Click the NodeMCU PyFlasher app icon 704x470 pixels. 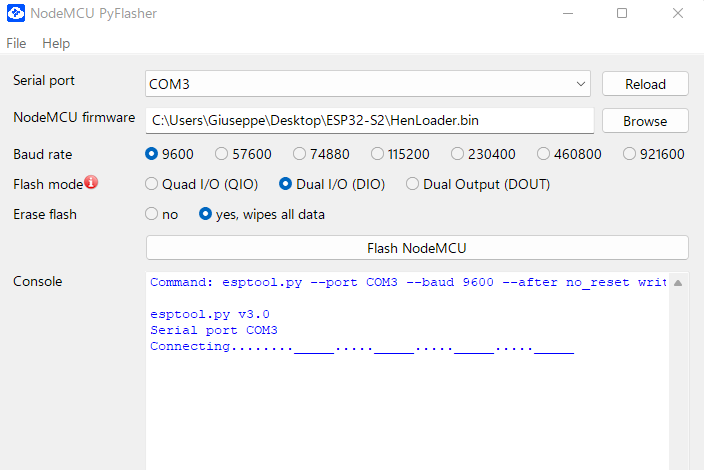click(16, 13)
